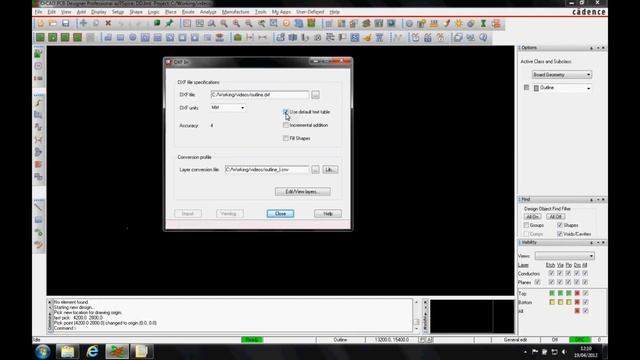Viewport: 640px width, 360px height.
Task: Click All Off in Find filter
Action: (556, 217)
